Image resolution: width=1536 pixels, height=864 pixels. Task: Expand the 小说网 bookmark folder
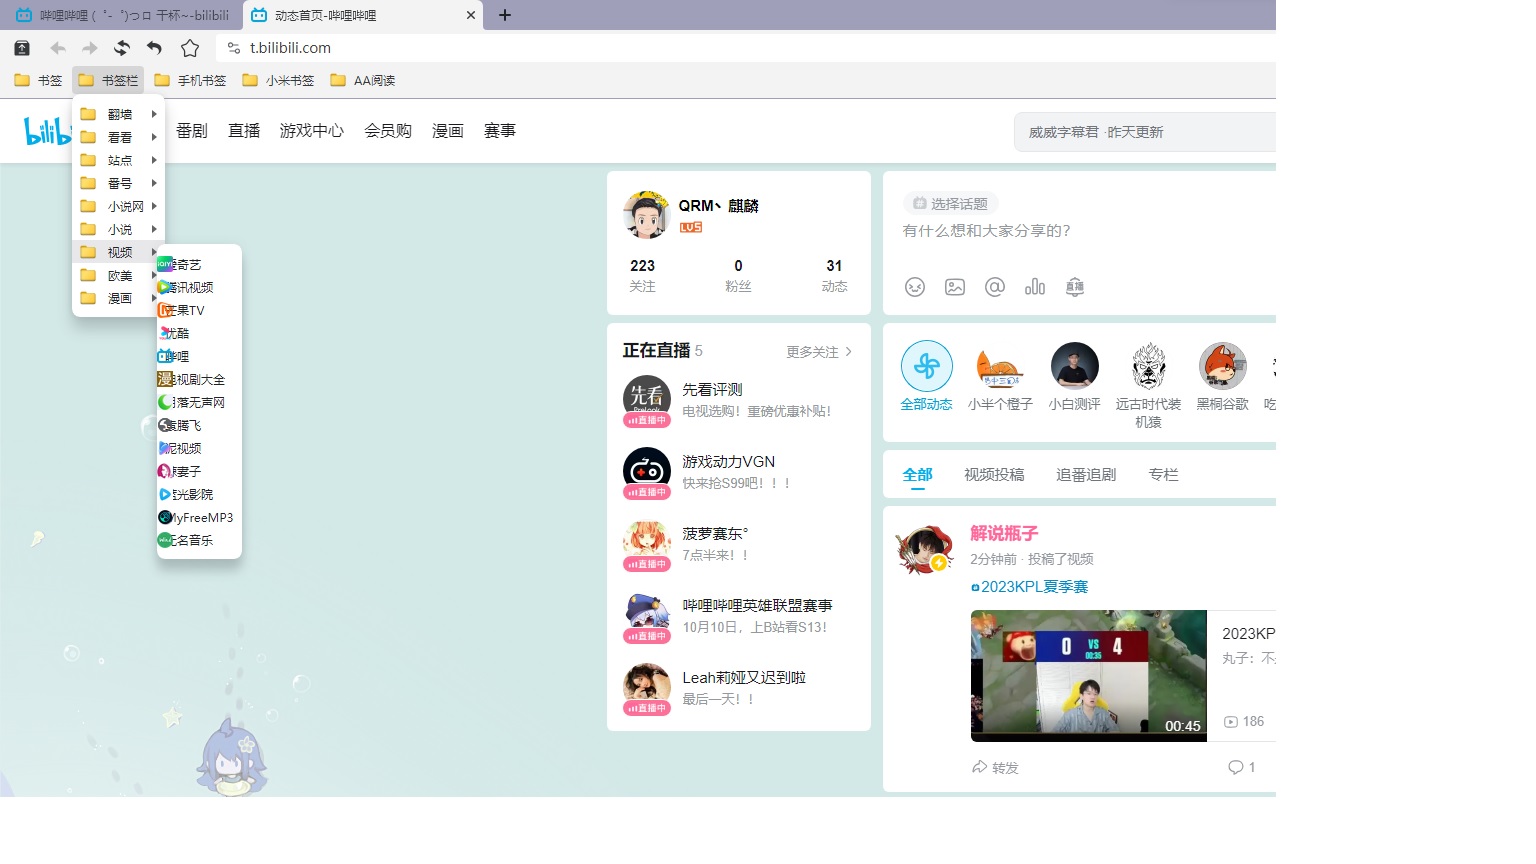[118, 206]
